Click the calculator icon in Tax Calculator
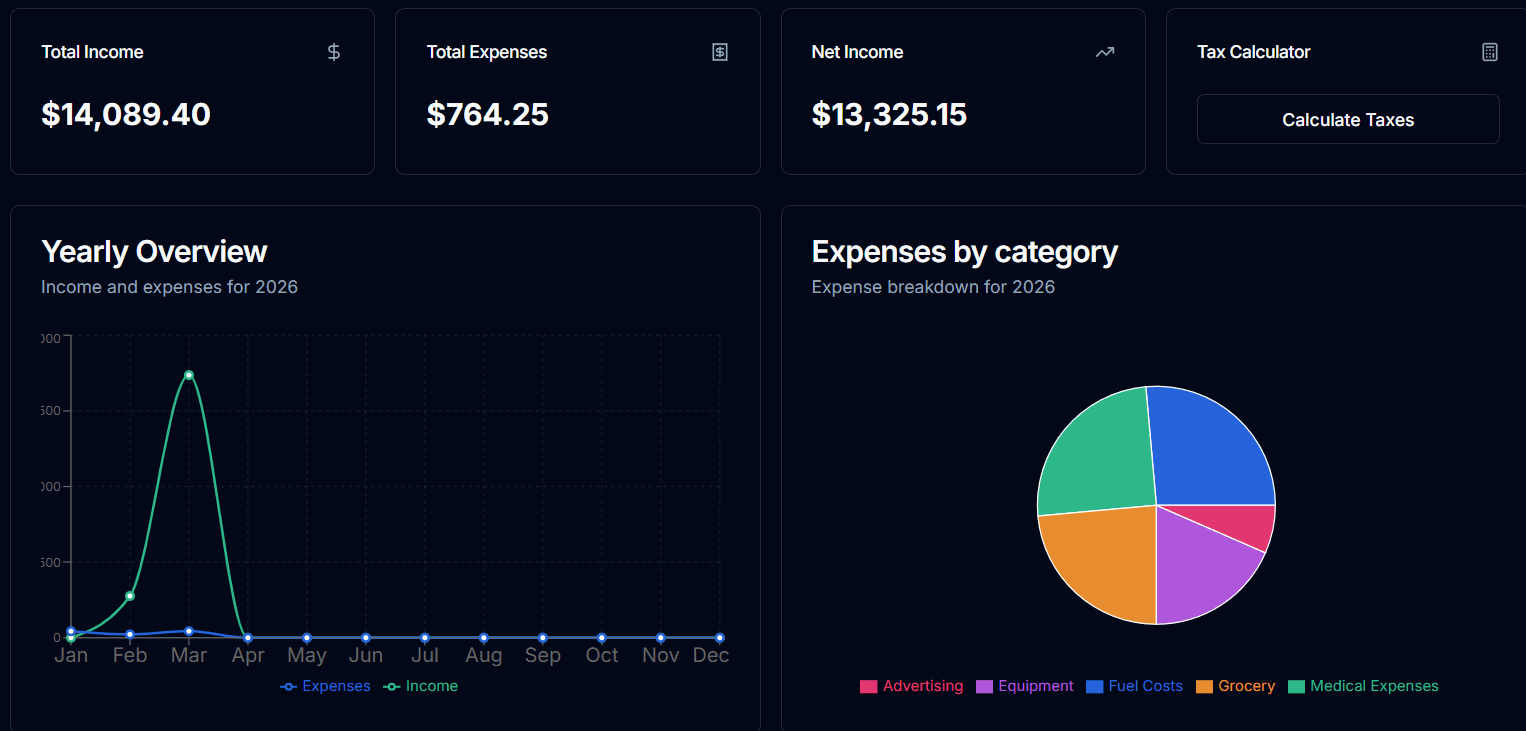This screenshot has width=1526, height=731. coord(1489,52)
